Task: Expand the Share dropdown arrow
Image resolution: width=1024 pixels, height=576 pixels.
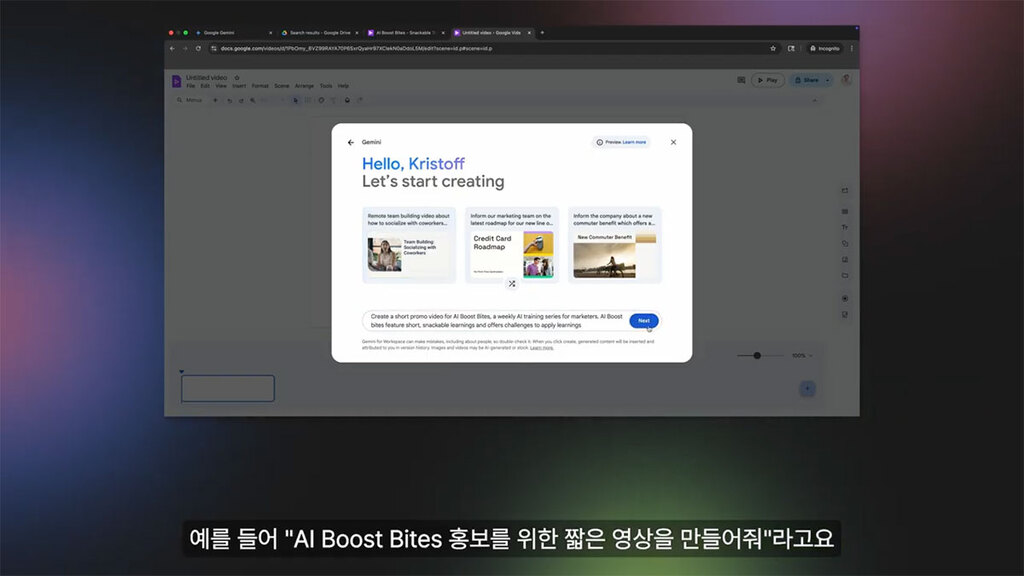Action: (827, 80)
